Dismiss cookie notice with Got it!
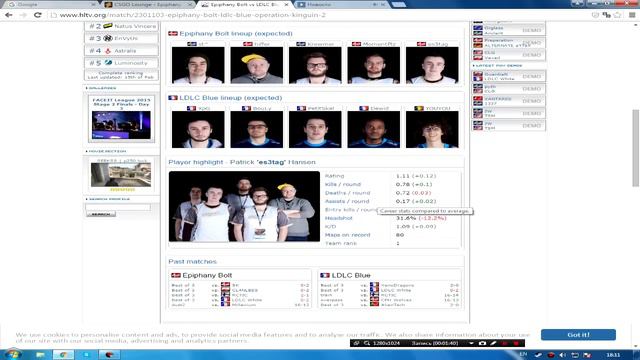 tap(578, 335)
